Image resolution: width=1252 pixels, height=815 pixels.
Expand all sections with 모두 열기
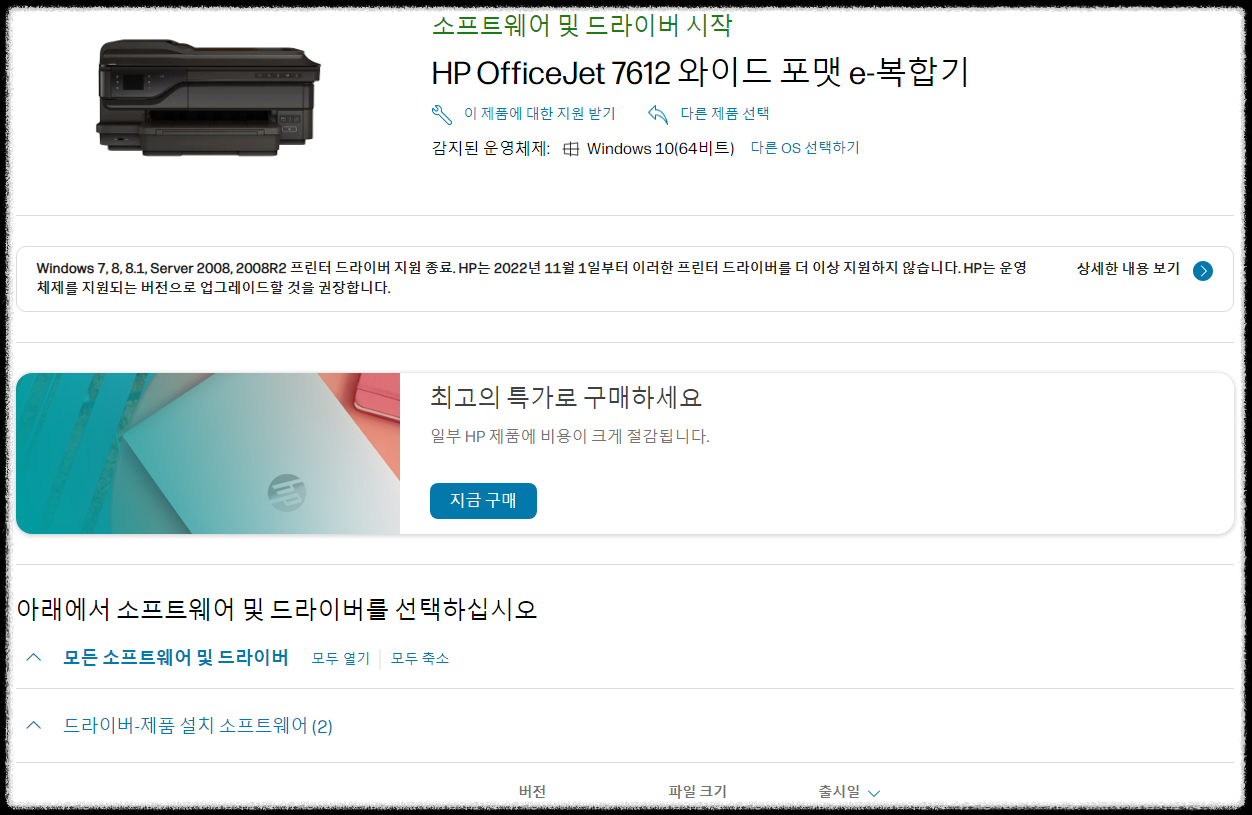click(x=339, y=658)
